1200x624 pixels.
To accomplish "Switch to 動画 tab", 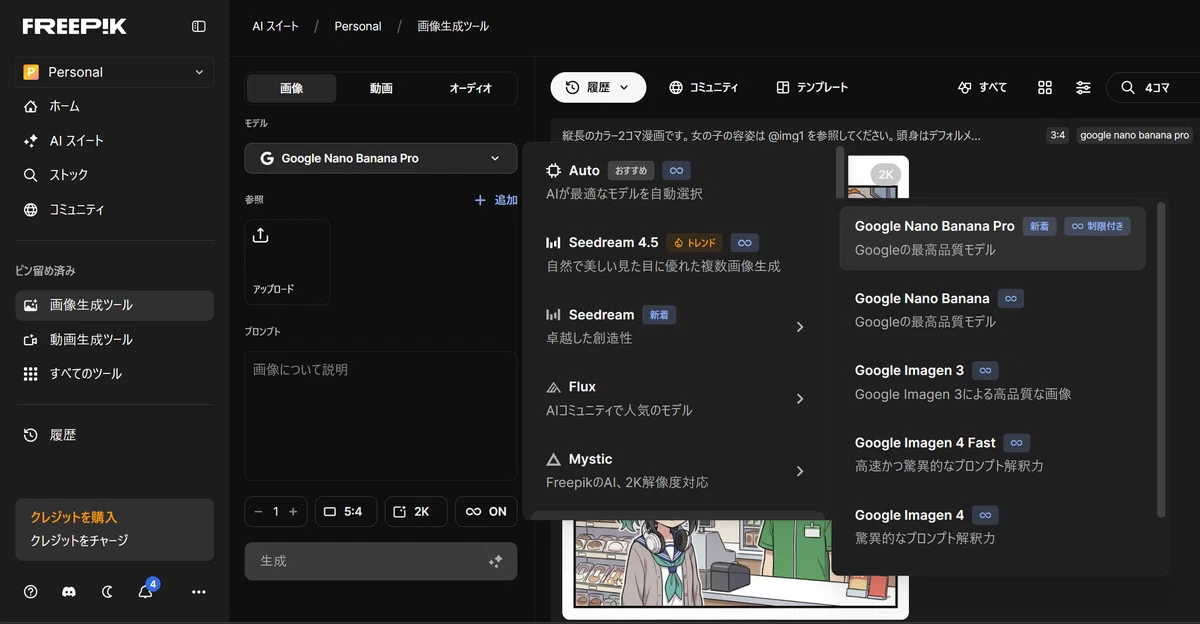I will pyautogui.click(x=381, y=88).
